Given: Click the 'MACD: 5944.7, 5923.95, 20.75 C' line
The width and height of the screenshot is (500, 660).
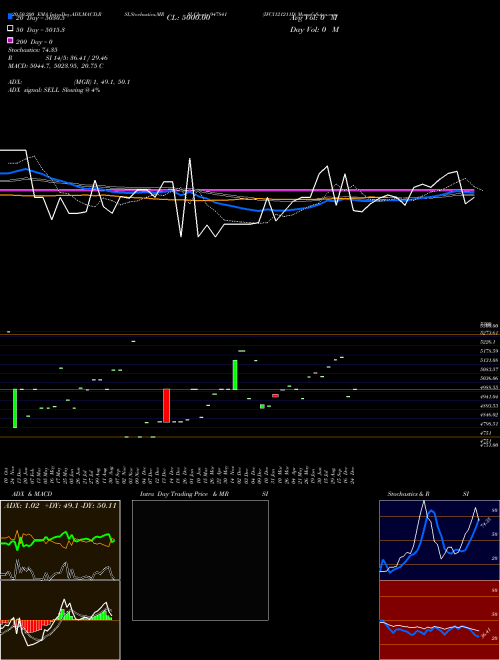Looking at the screenshot, I should (x=56, y=66).
